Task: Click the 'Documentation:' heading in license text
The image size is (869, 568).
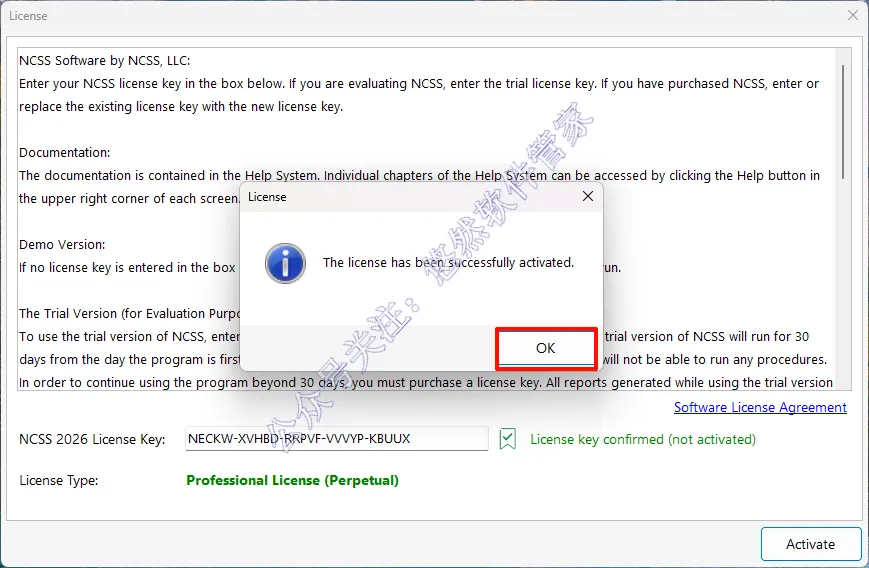Action: (65, 152)
